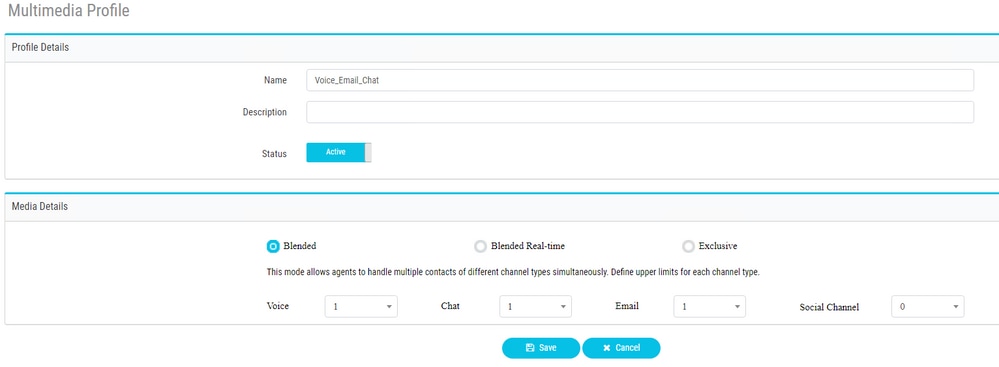The height and width of the screenshot is (367, 999).
Task: Click the Save button
Action: [x=541, y=348]
